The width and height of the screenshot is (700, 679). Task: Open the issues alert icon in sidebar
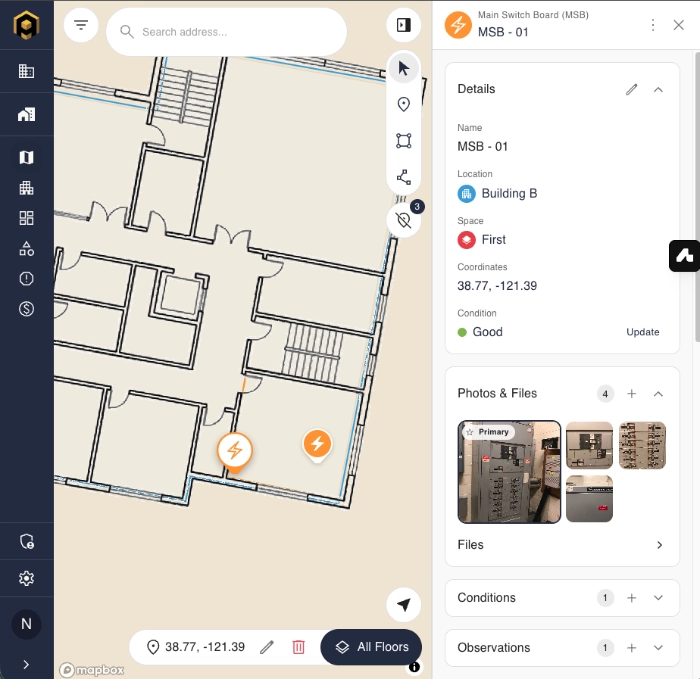click(26, 279)
